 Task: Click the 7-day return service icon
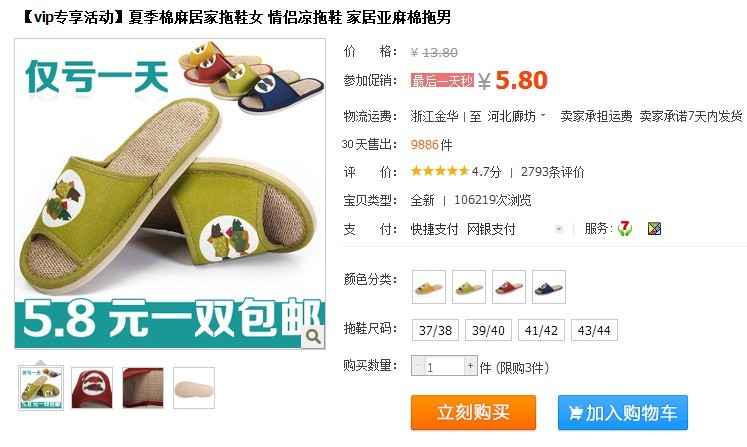coord(625,229)
